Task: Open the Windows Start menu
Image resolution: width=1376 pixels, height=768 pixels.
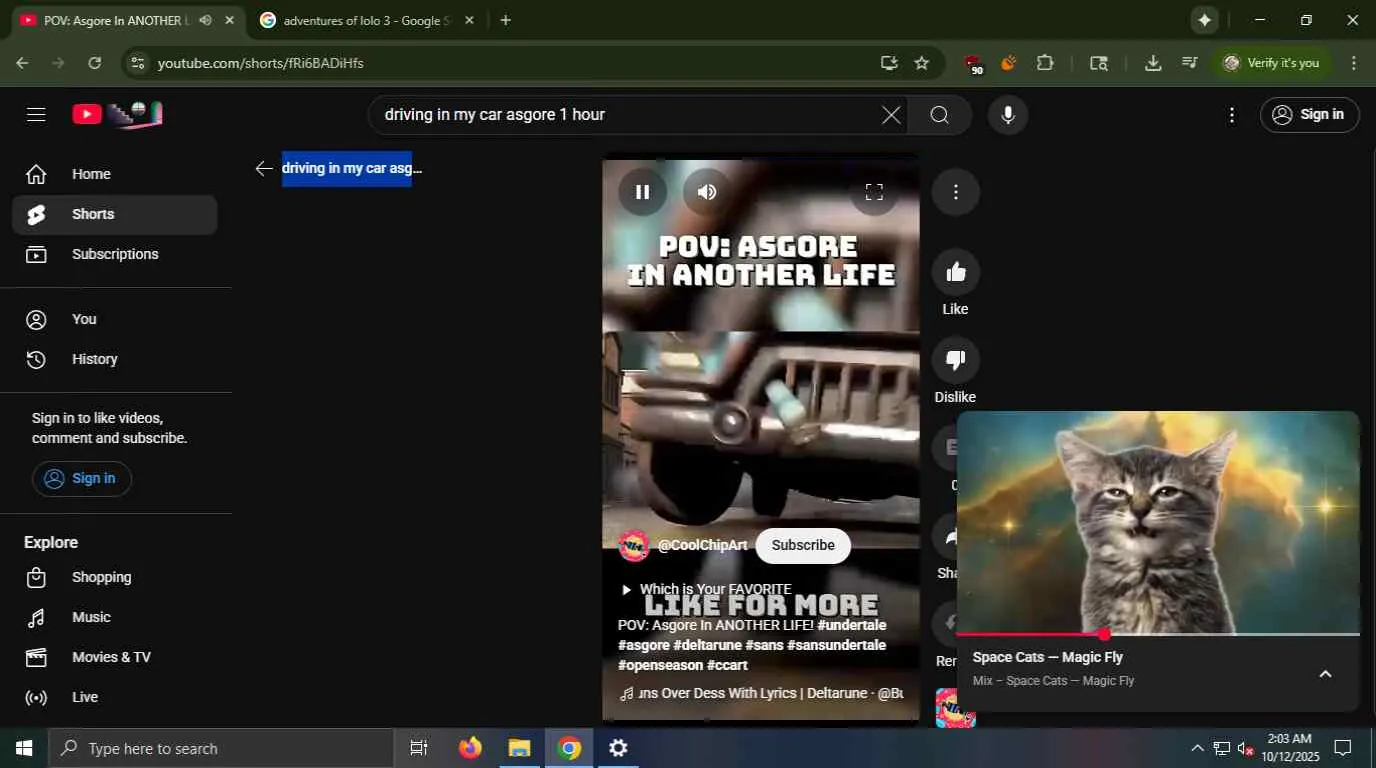Action: pos(24,748)
